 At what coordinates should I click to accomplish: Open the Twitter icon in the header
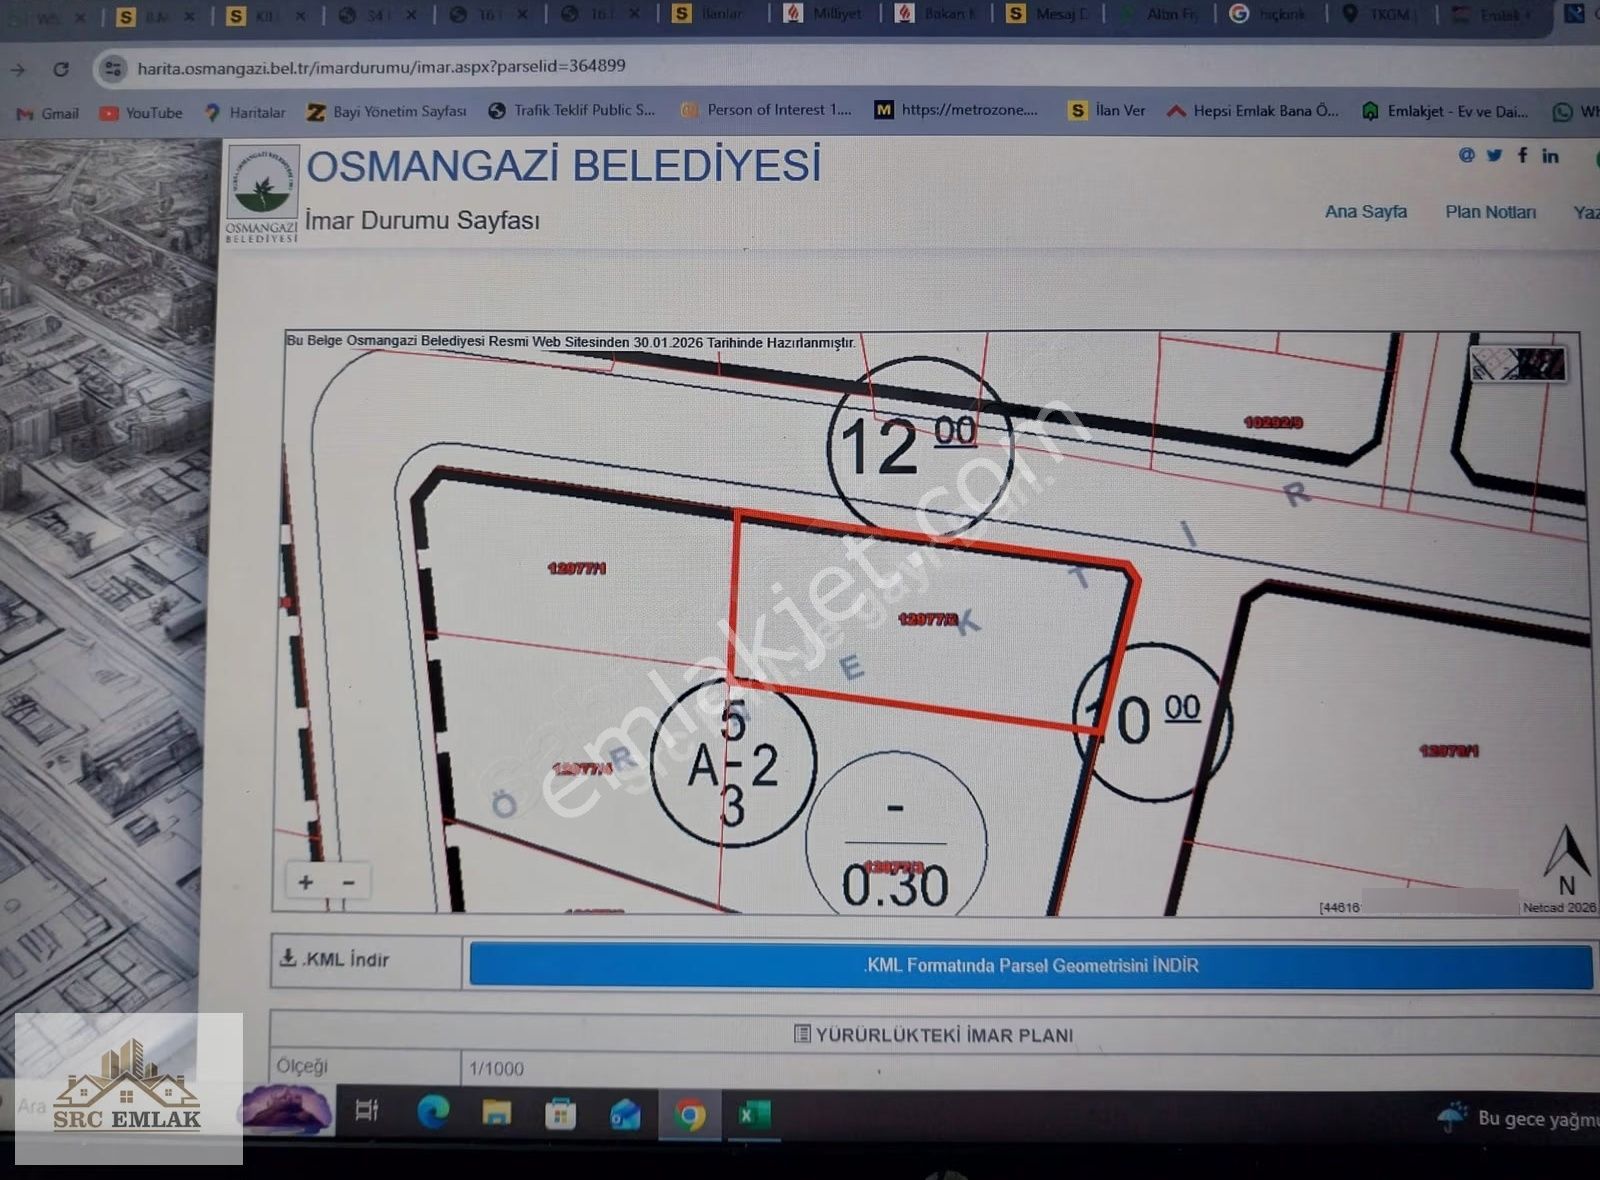coord(1494,155)
